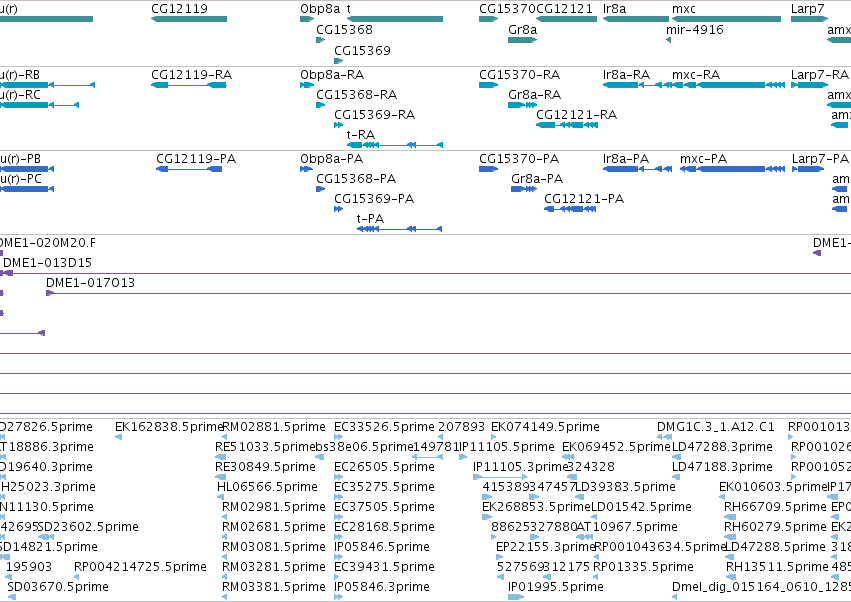Click the CG15368 gene label
Screen dimensions: 851x602
coord(344,29)
